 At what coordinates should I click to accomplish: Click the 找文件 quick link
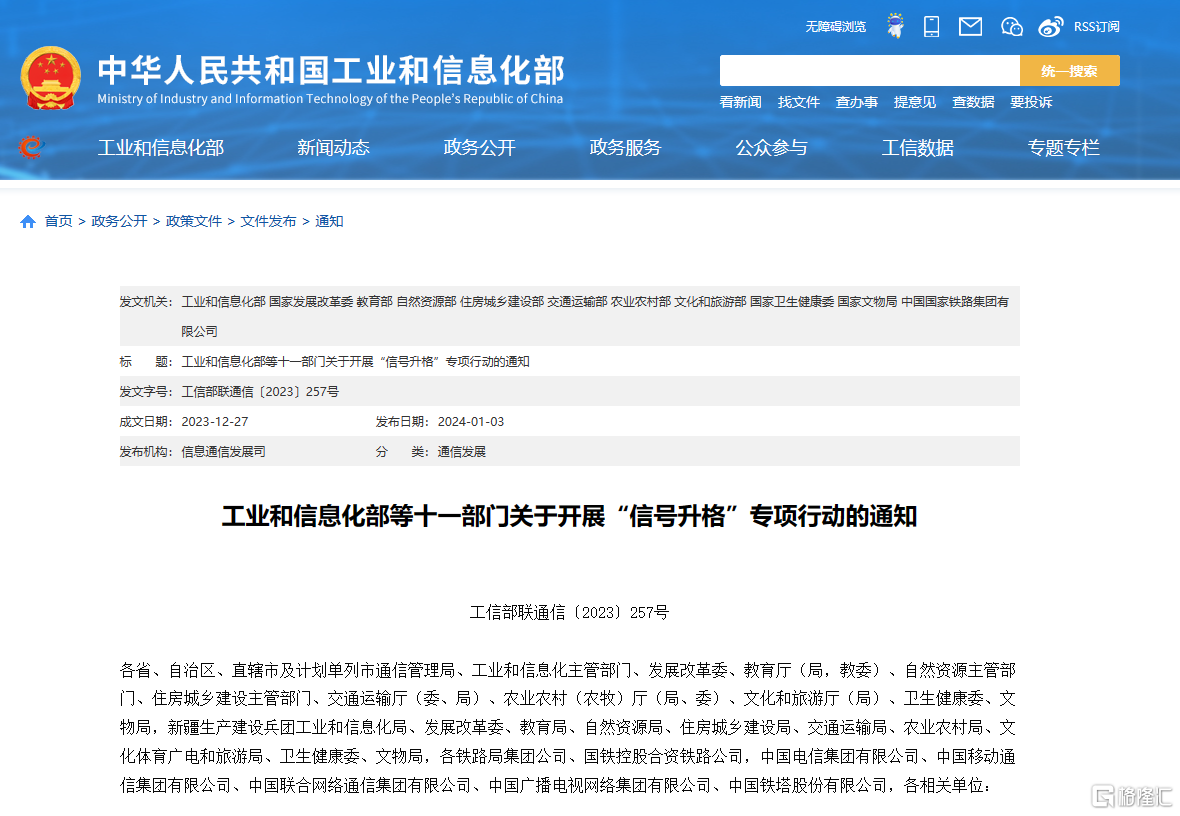pyautogui.click(x=799, y=102)
